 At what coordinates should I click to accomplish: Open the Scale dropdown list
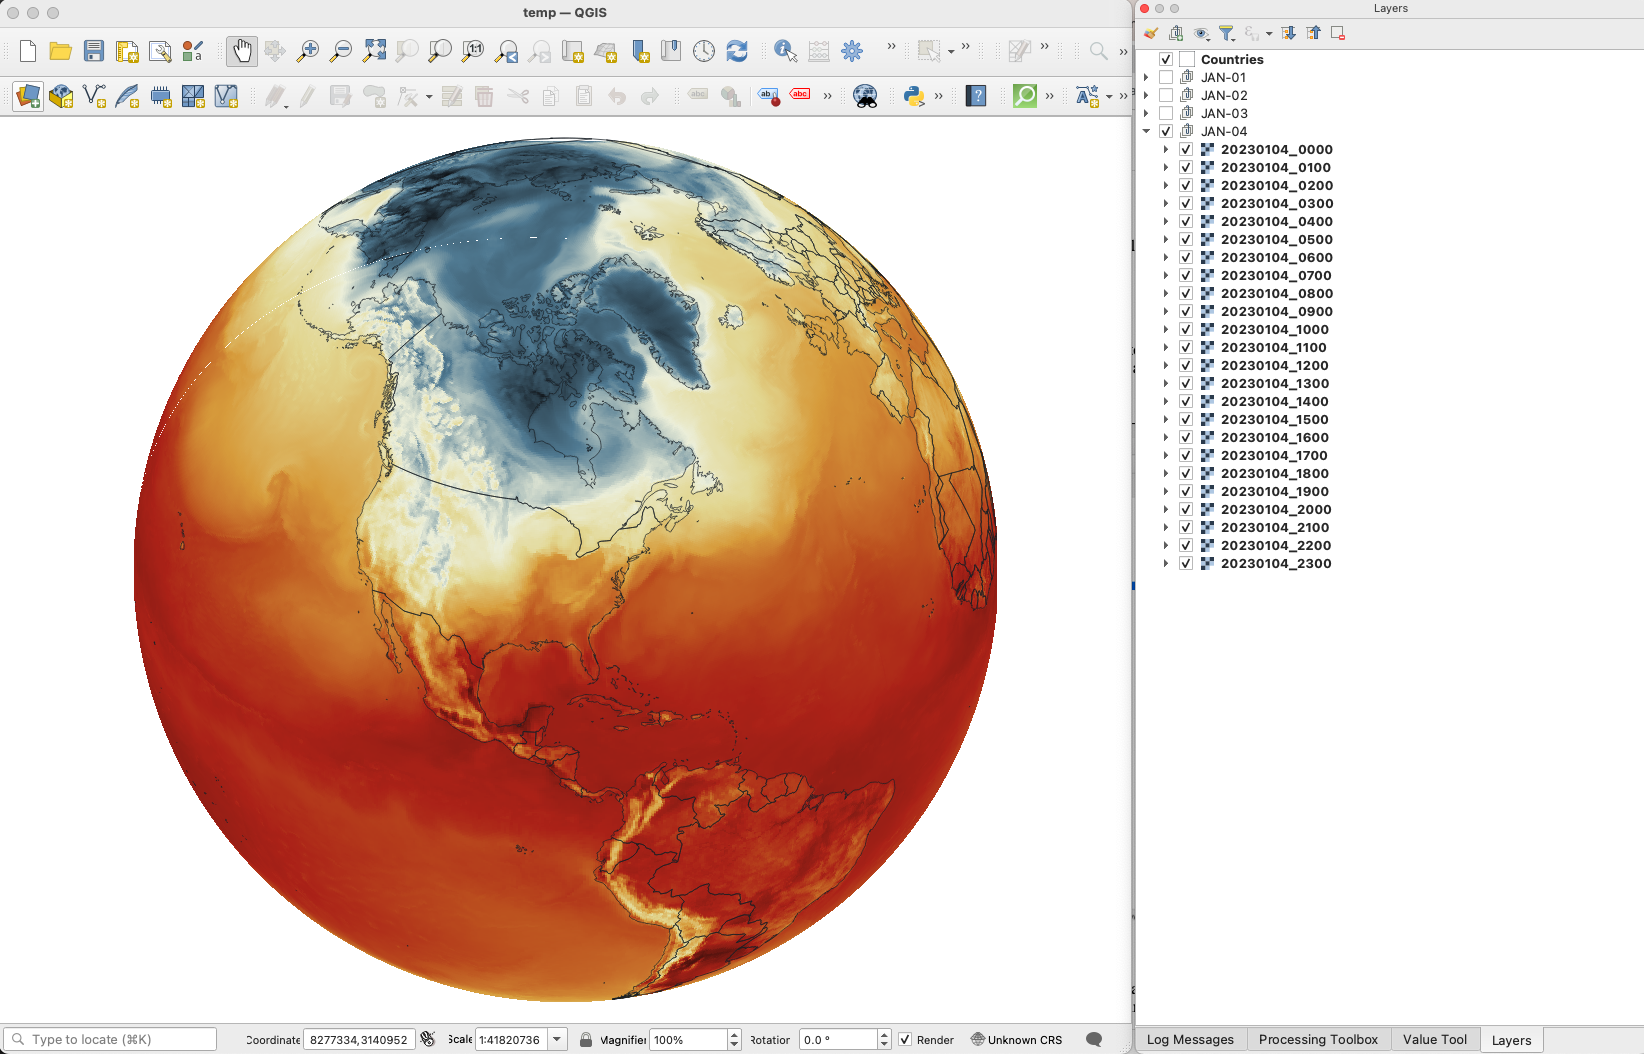click(x=558, y=1040)
